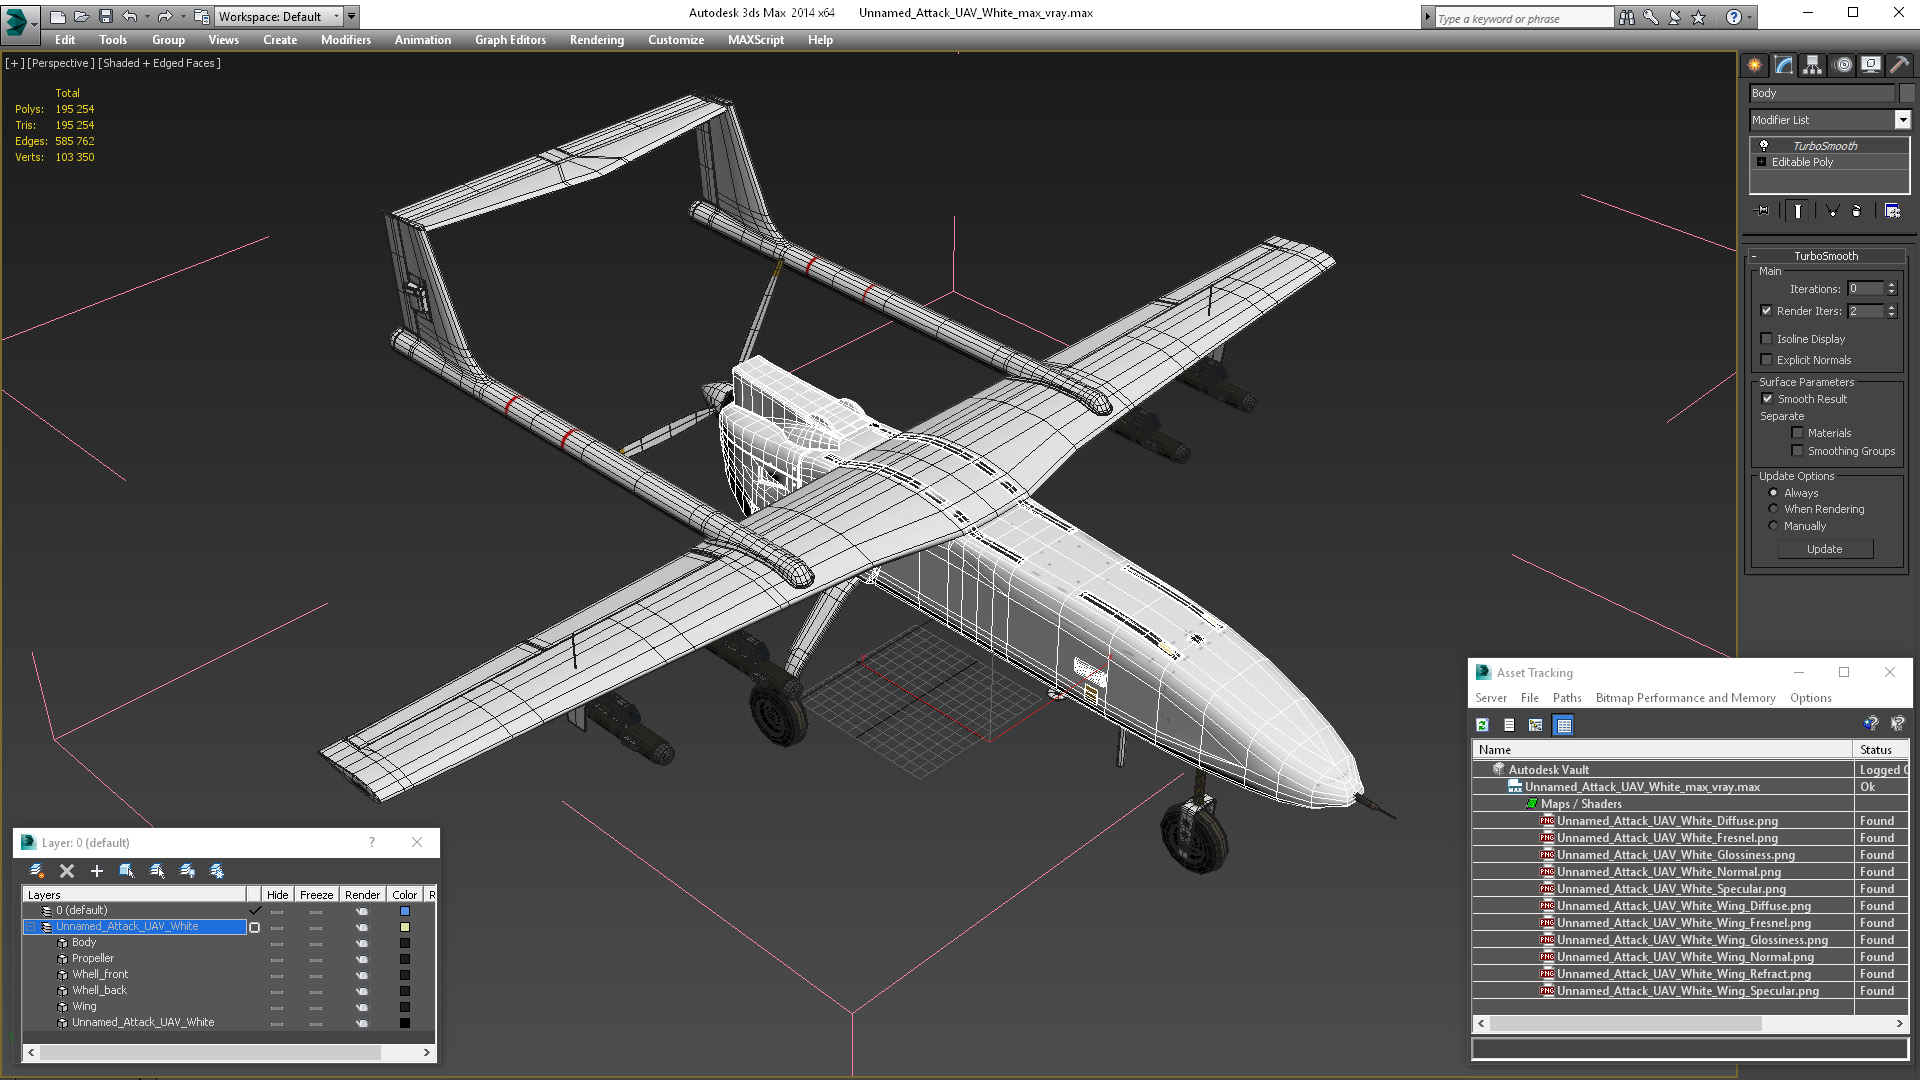
Task: Click Refresh icon in Asset Tracking
Action: pos(1483,725)
